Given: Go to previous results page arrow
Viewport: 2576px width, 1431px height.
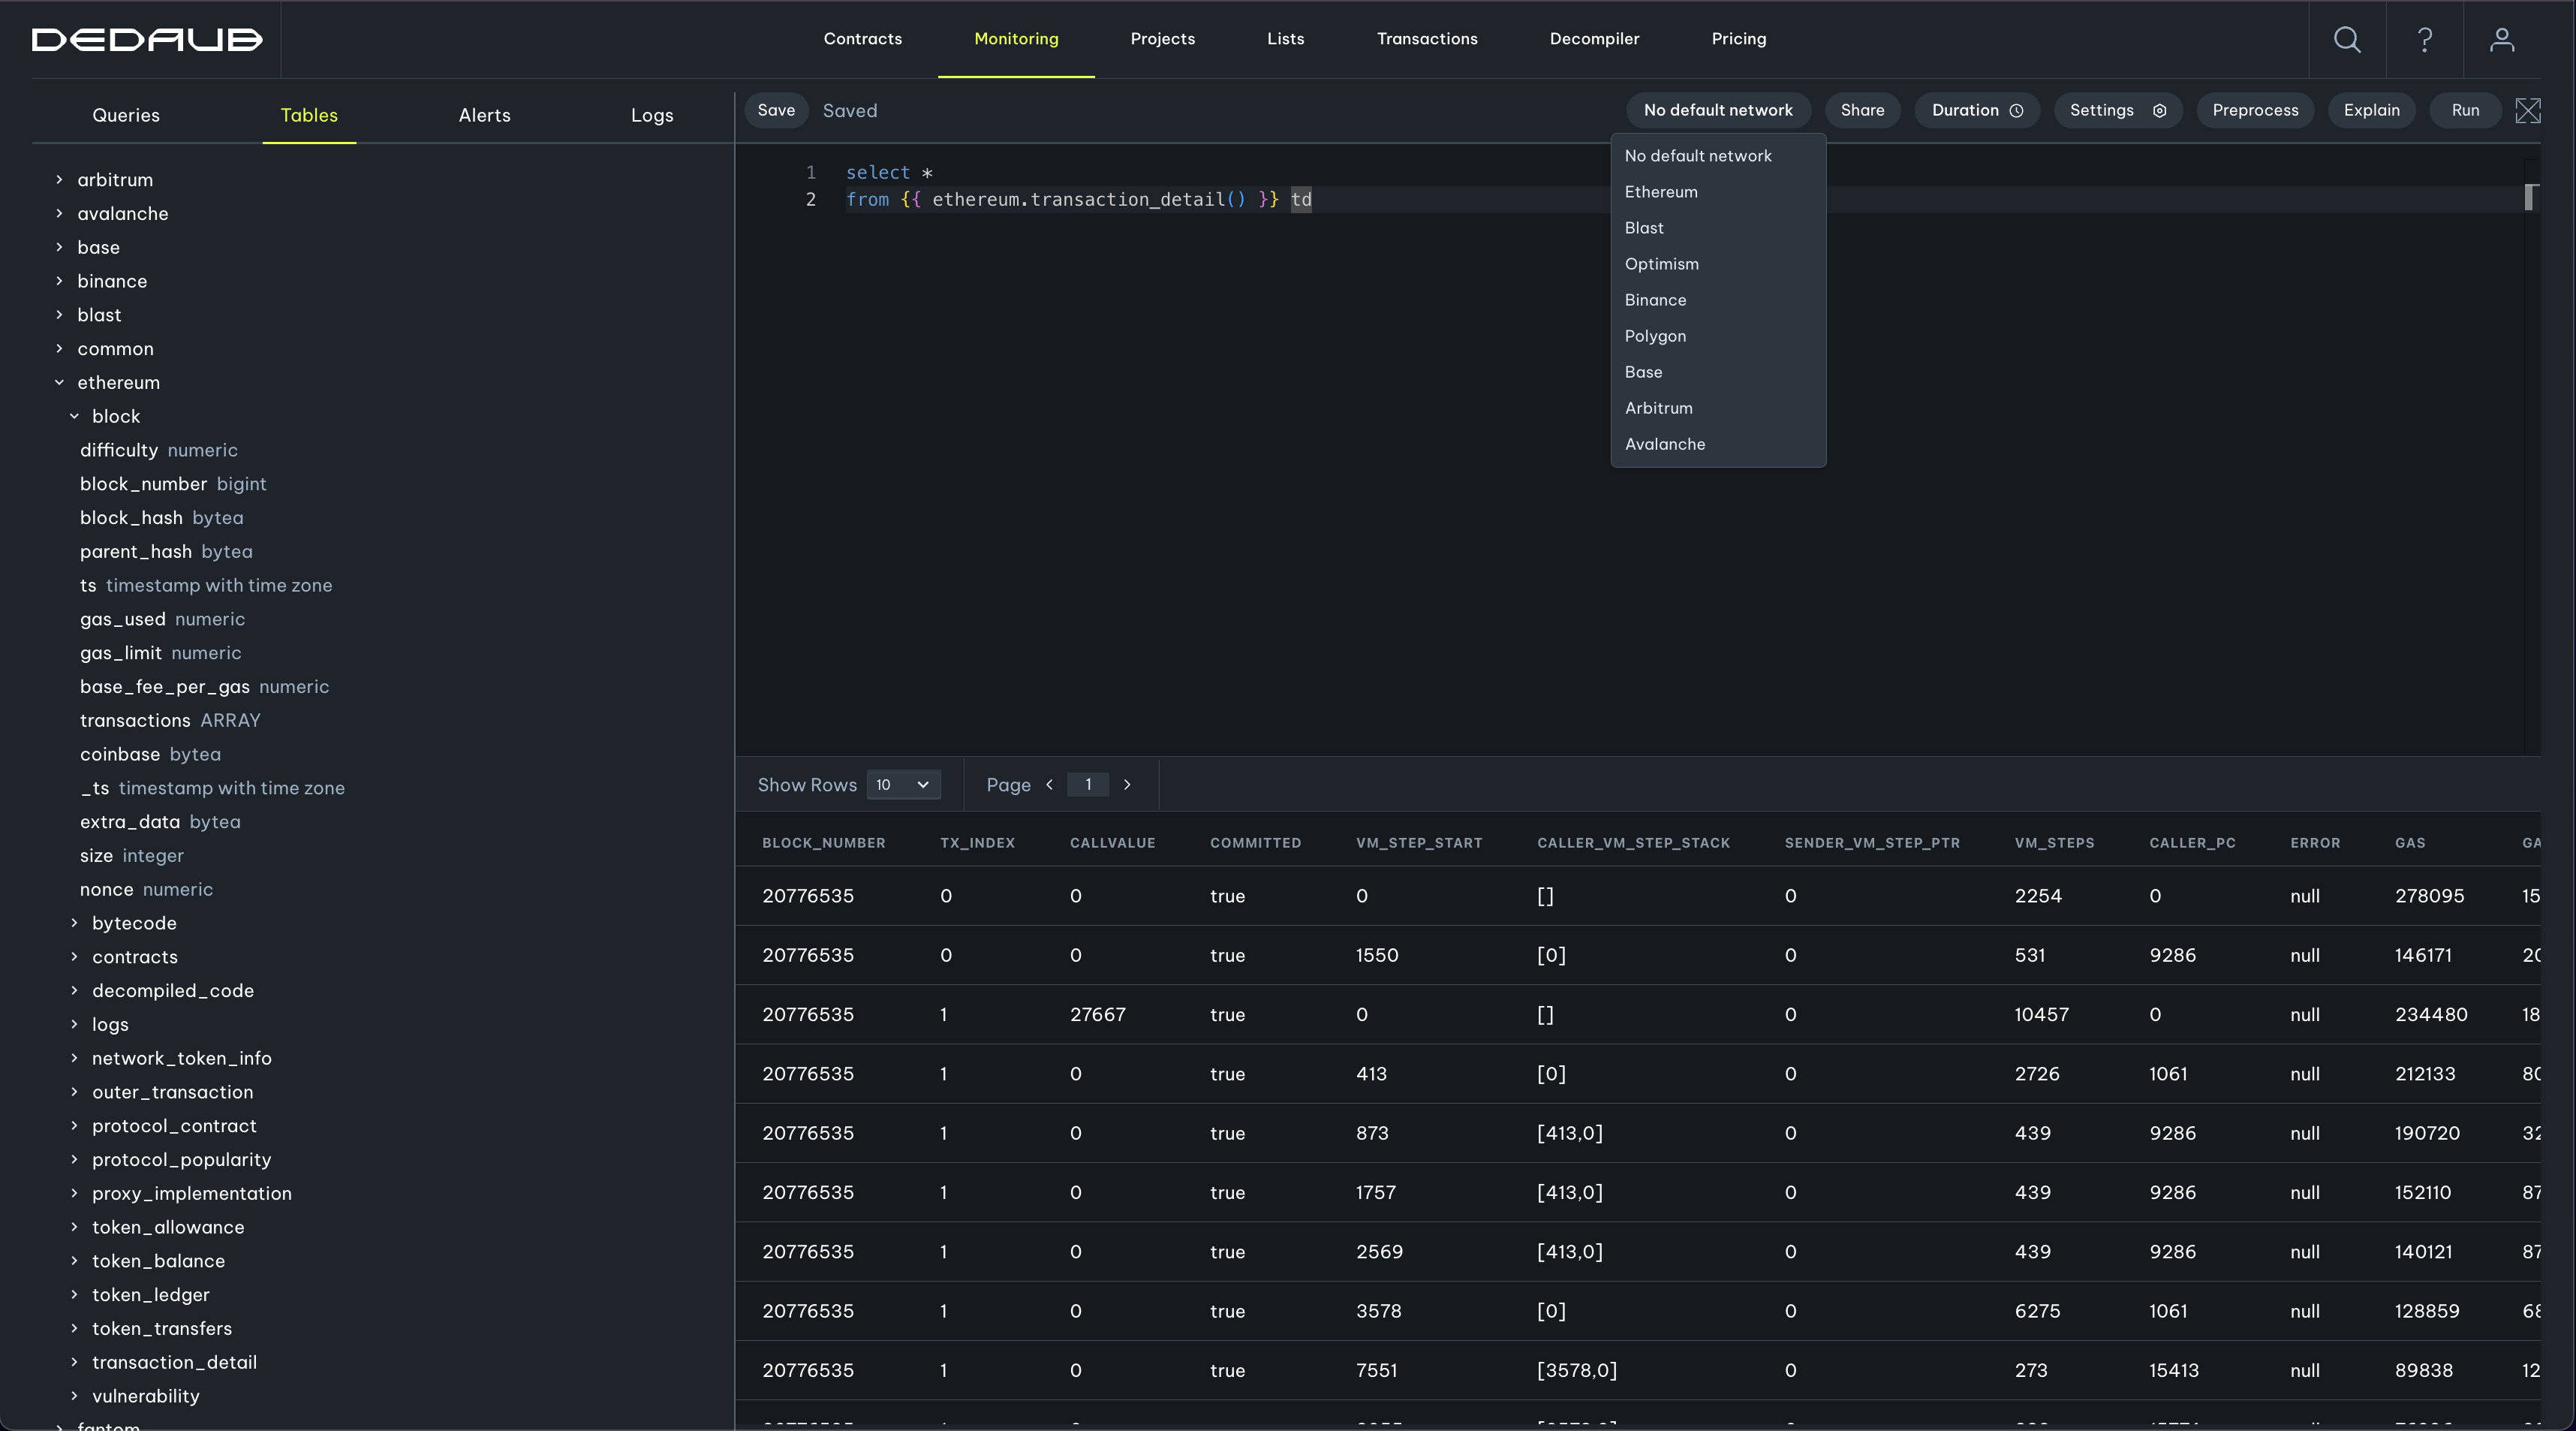Looking at the screenshot, I should point(1049,785).
